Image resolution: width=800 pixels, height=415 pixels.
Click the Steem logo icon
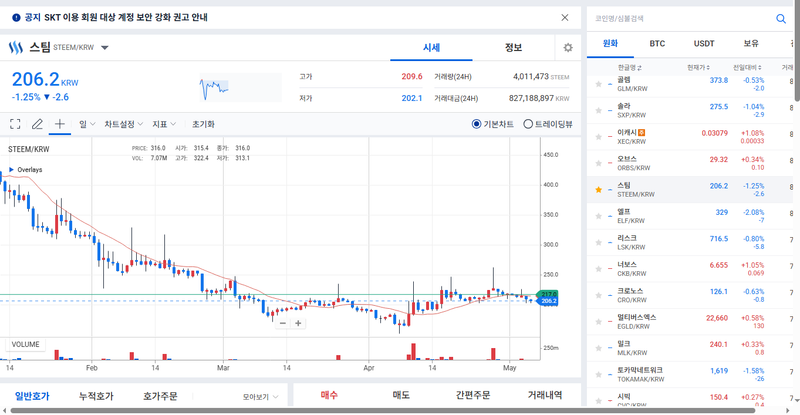tap(16, 47)
